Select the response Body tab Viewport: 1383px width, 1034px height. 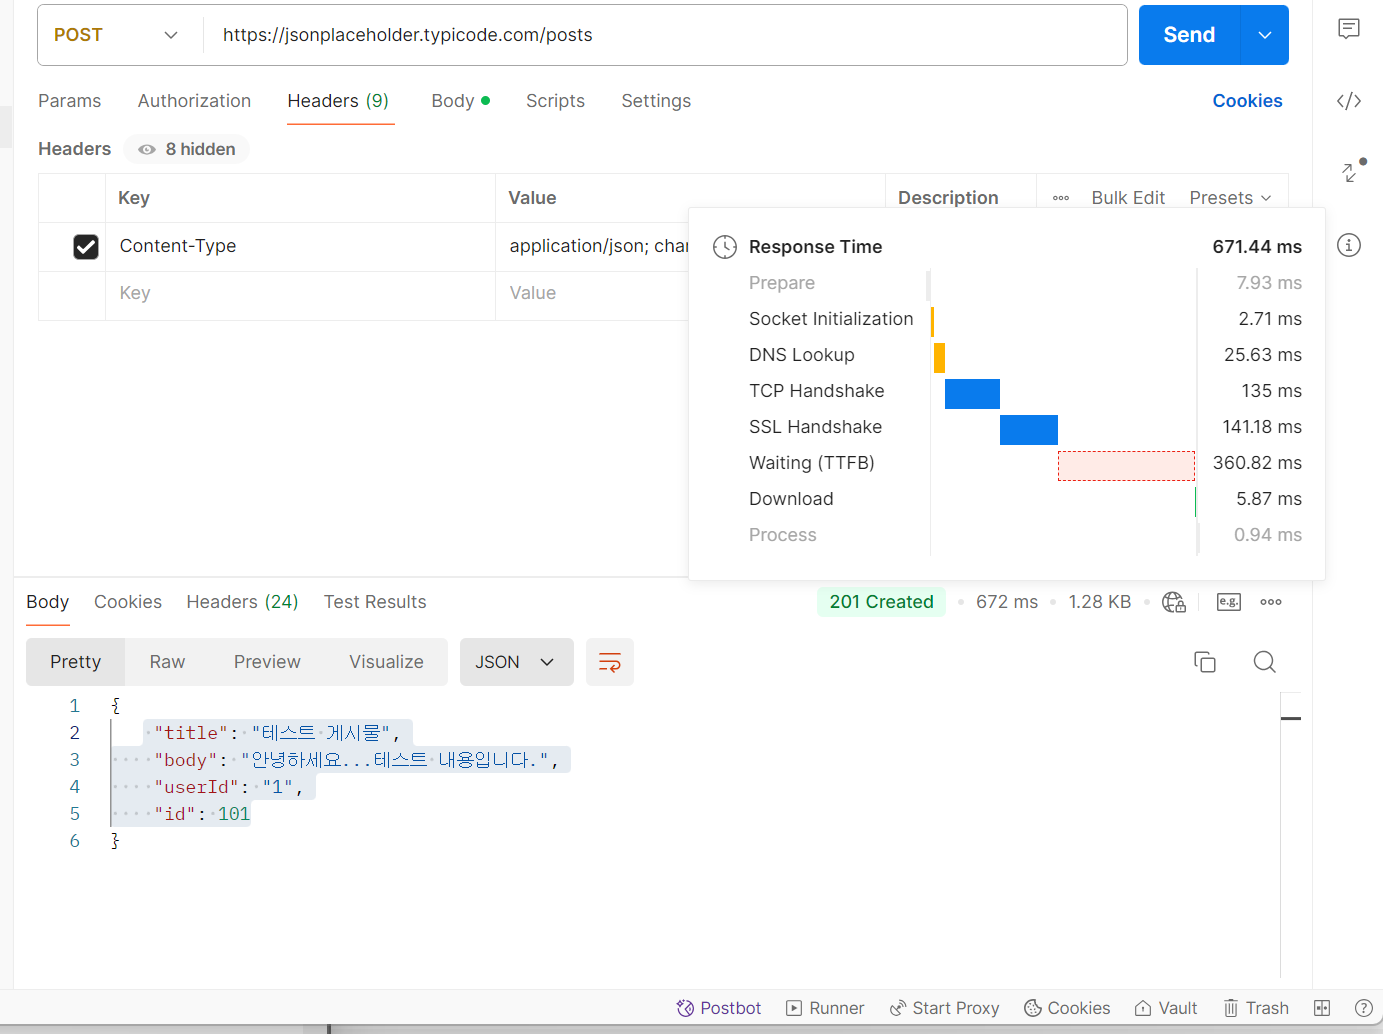click(x=48, y=602)
